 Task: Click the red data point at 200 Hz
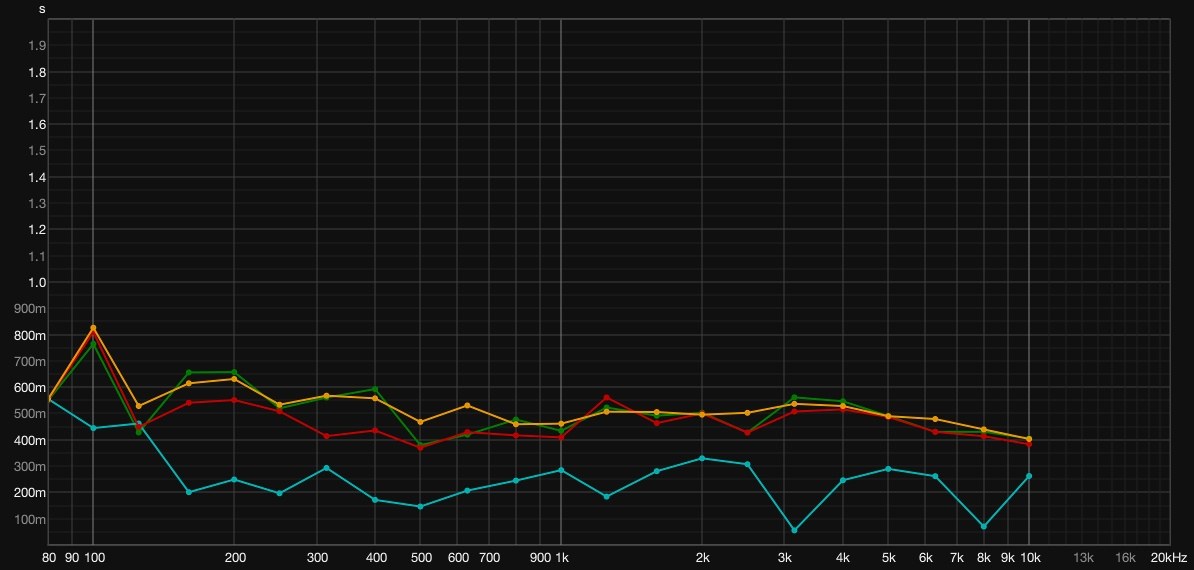(x=234, y=400)
